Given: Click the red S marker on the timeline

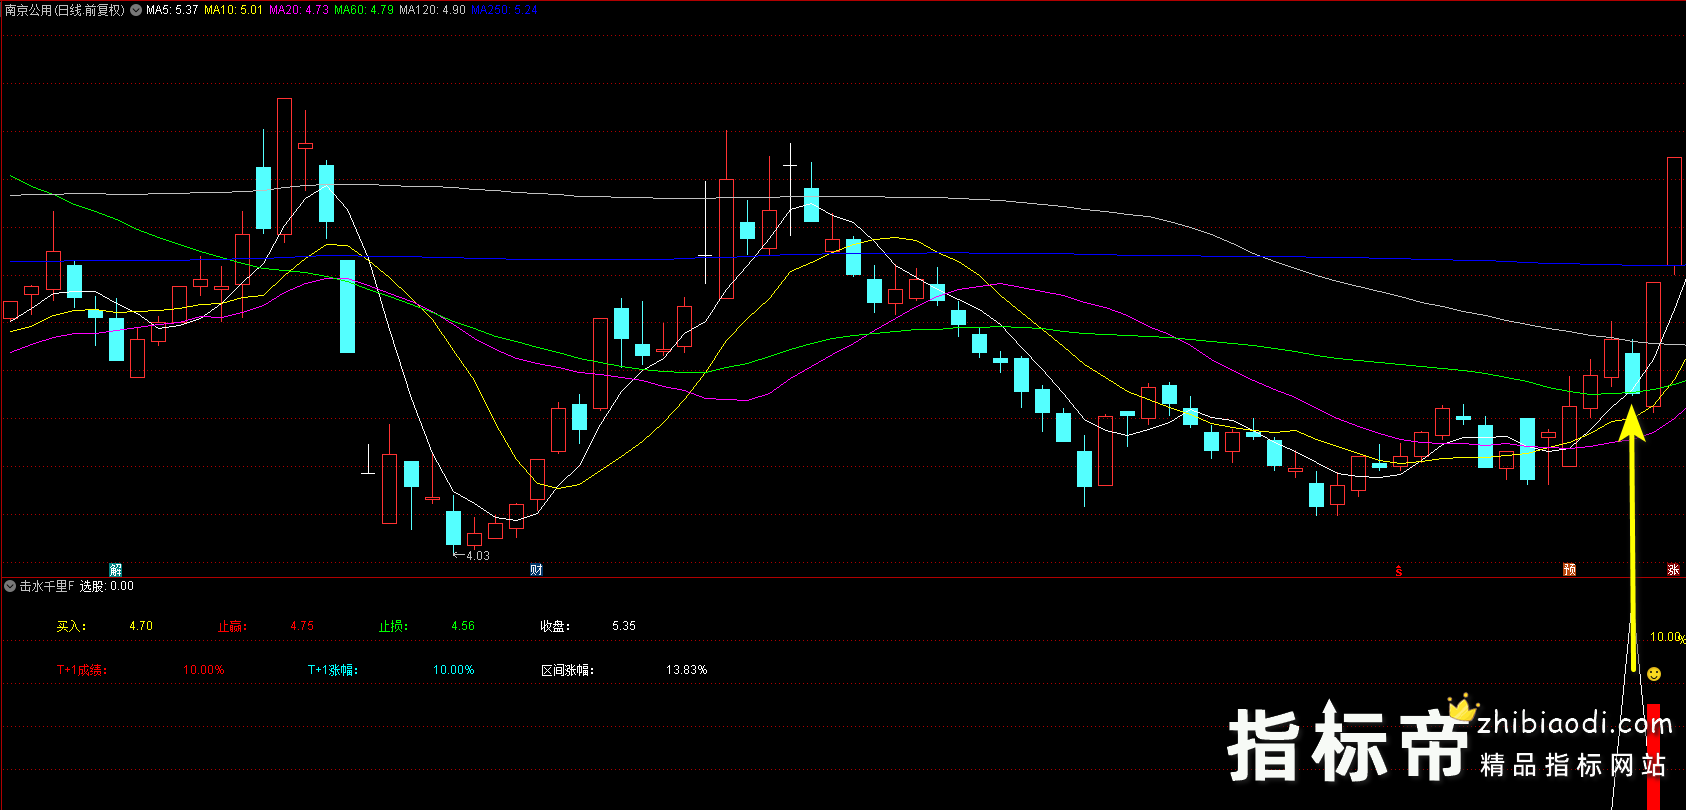Looking at the screenshot, I should click(x=1398, y=571).
